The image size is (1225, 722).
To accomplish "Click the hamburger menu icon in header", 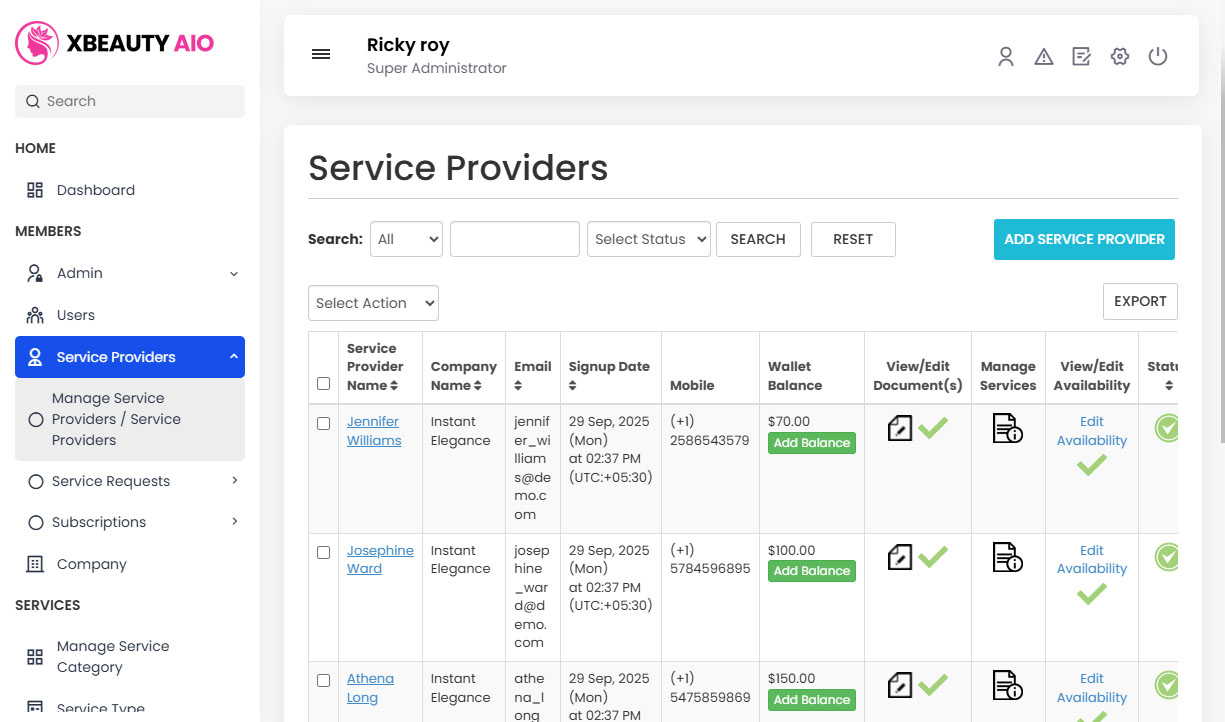I will point(321,55).
